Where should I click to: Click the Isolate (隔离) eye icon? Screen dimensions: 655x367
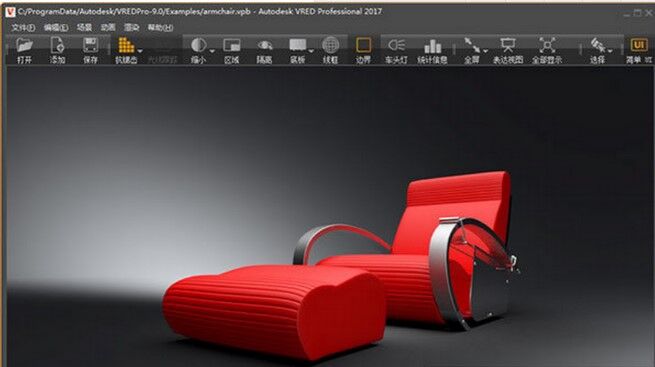(264, 45)
